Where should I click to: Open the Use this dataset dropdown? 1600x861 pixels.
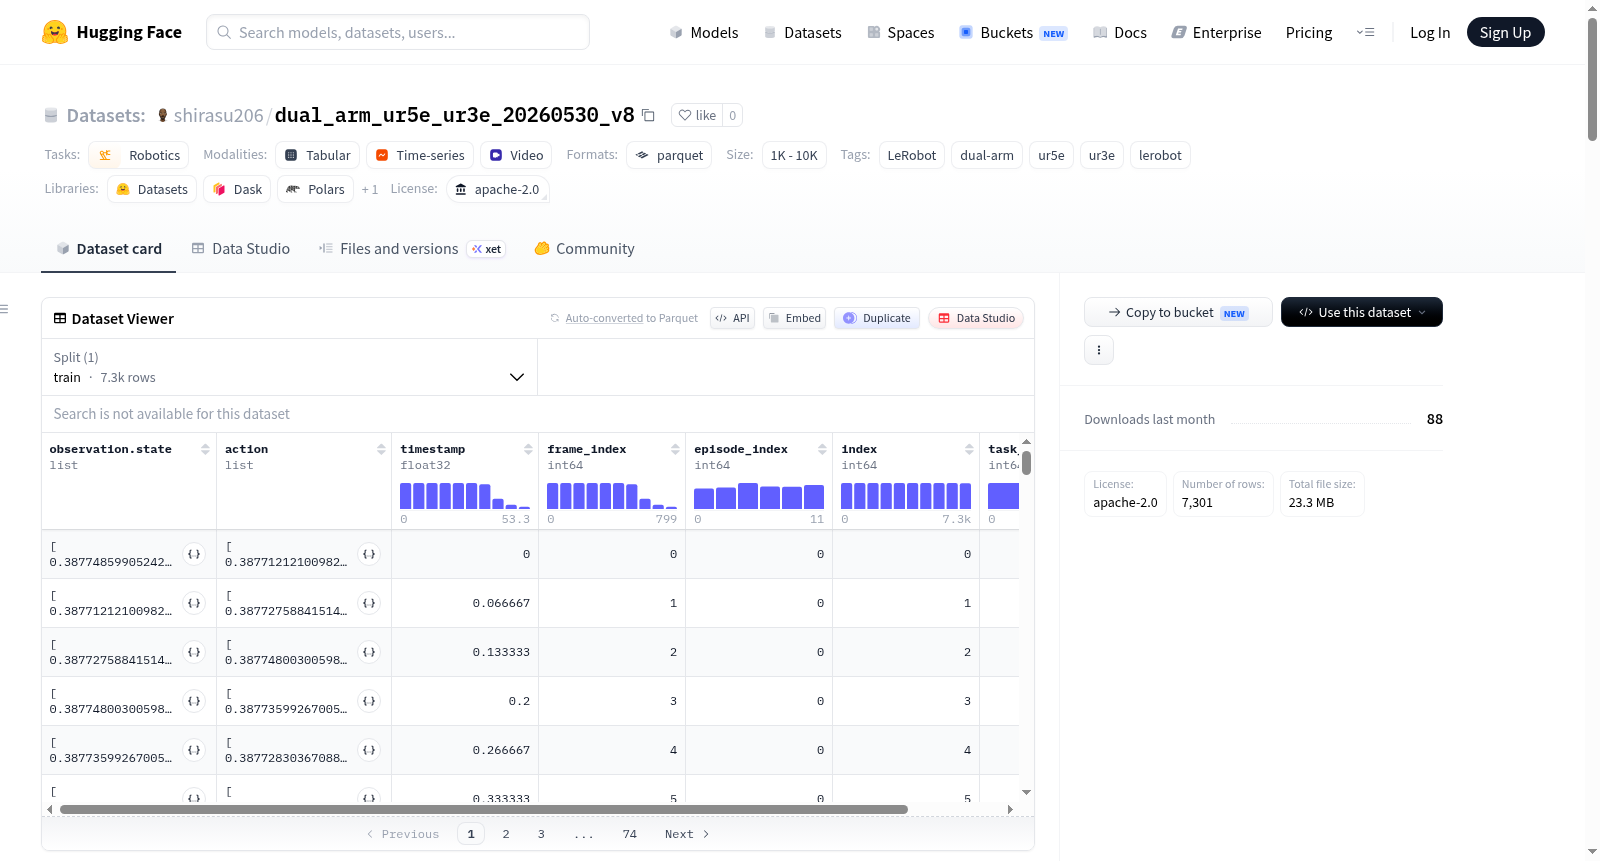click(x=1361, y=312)
